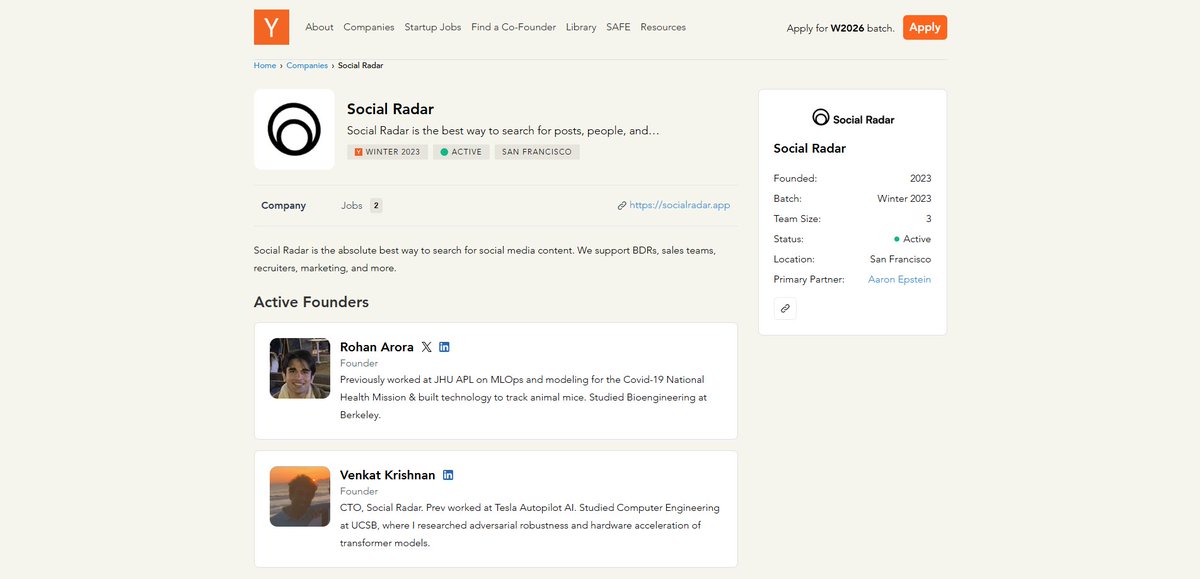1200x579 pixels.
Task: Open Rohan Arora's X profile icon
Action: (426, 346)
